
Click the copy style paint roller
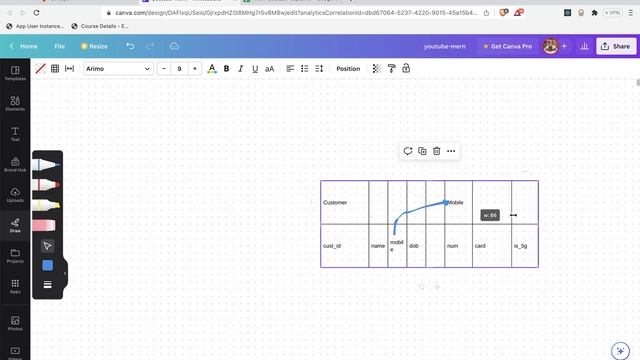391,69
